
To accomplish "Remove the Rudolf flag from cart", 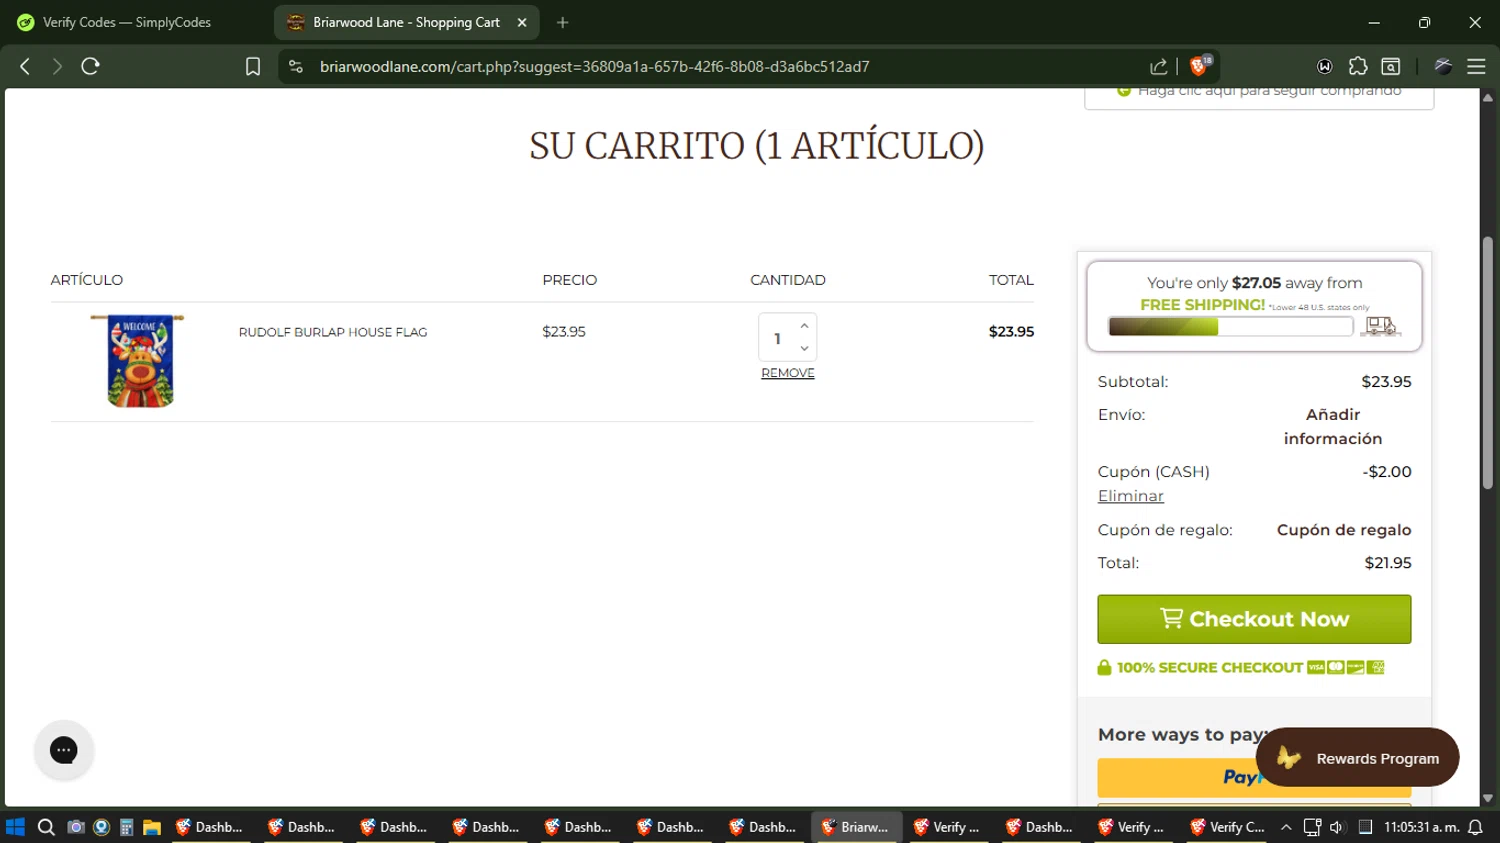I will pos(788,373).
